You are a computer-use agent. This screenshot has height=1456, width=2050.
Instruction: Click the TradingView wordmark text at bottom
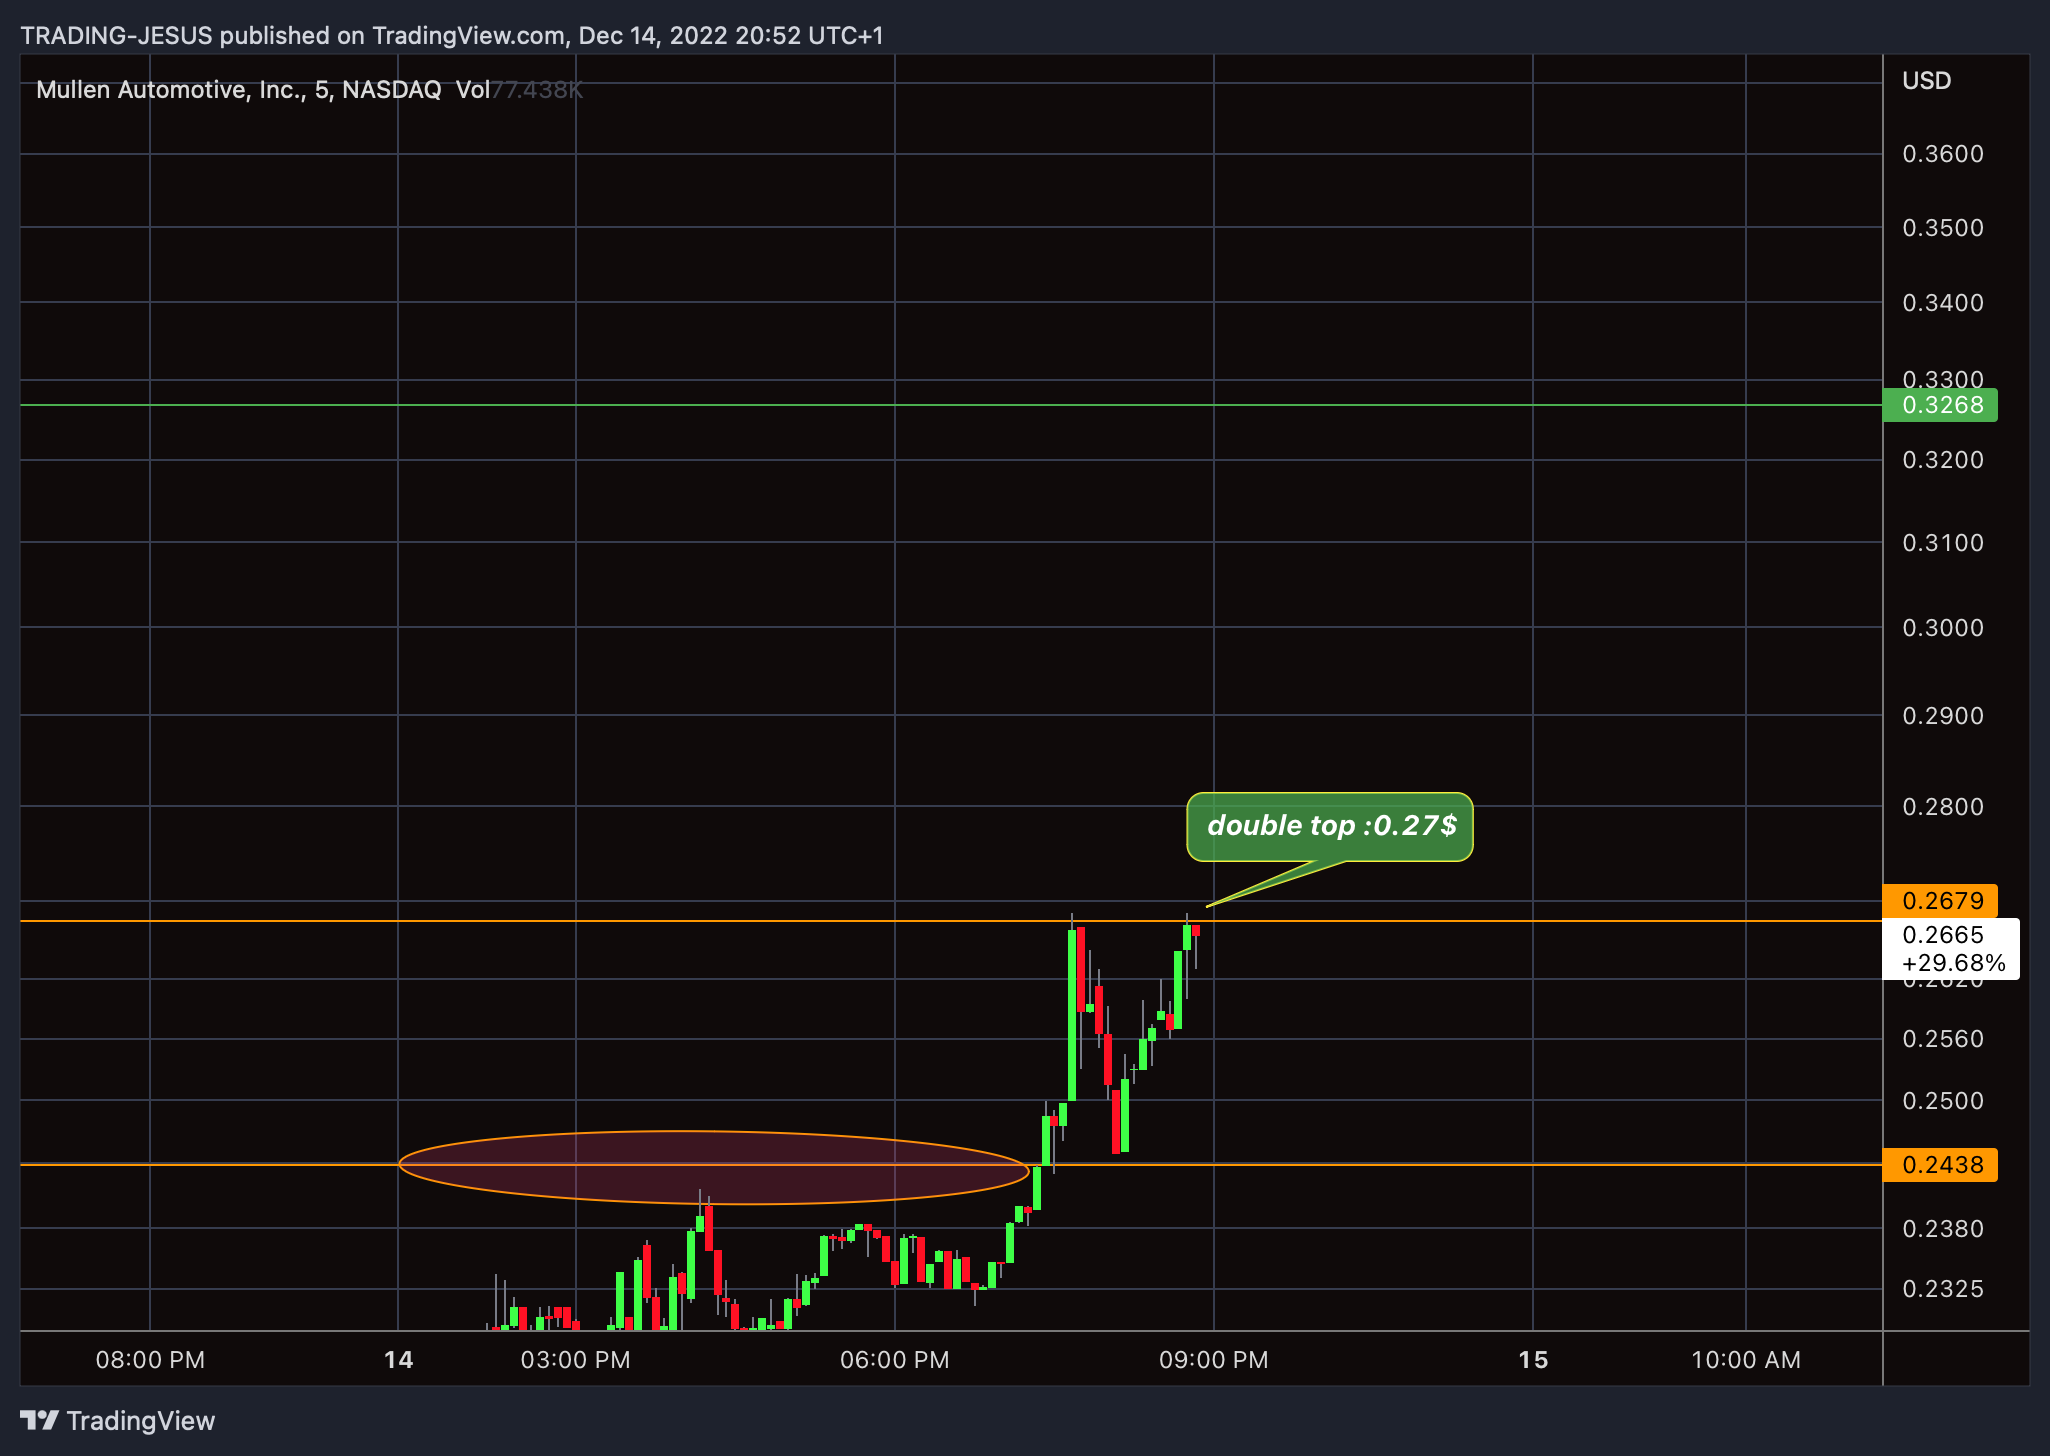141,1421
